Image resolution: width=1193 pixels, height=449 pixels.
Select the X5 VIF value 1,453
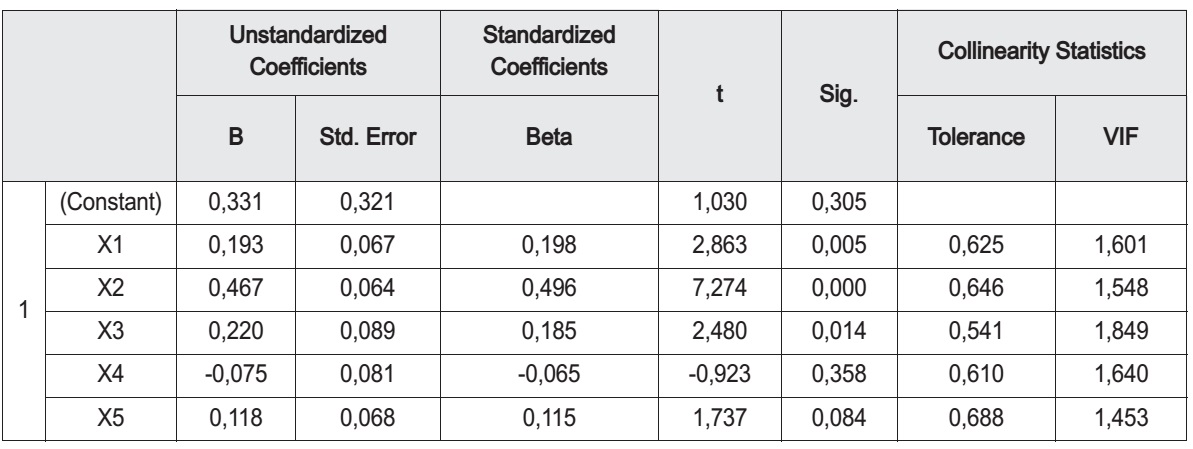[1121, 419]
